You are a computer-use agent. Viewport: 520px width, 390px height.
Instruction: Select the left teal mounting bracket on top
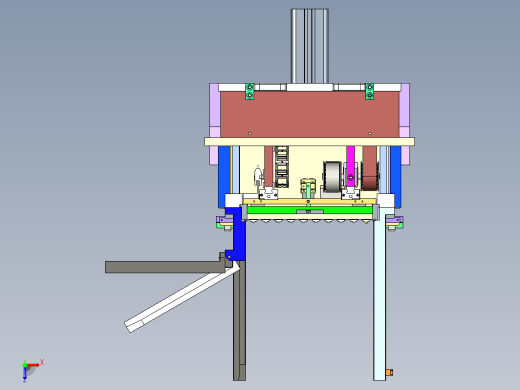click(x=250, y=91)
